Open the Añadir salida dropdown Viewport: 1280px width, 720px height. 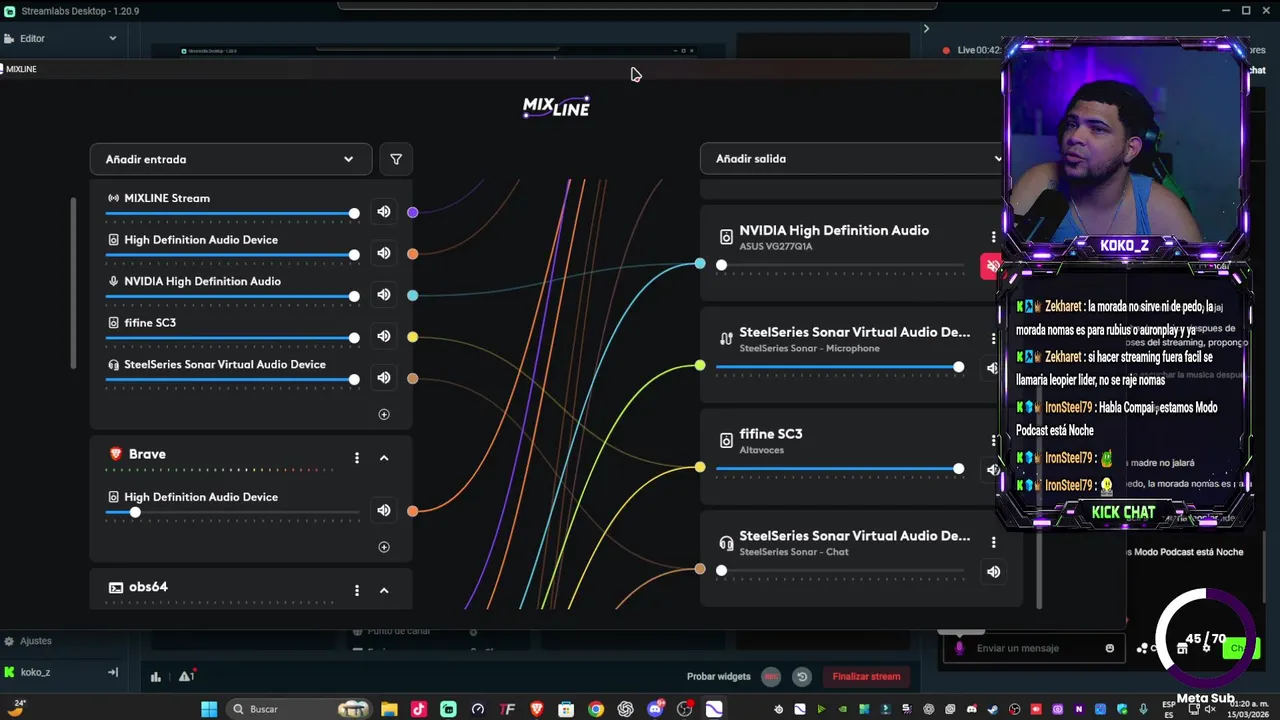852,158
